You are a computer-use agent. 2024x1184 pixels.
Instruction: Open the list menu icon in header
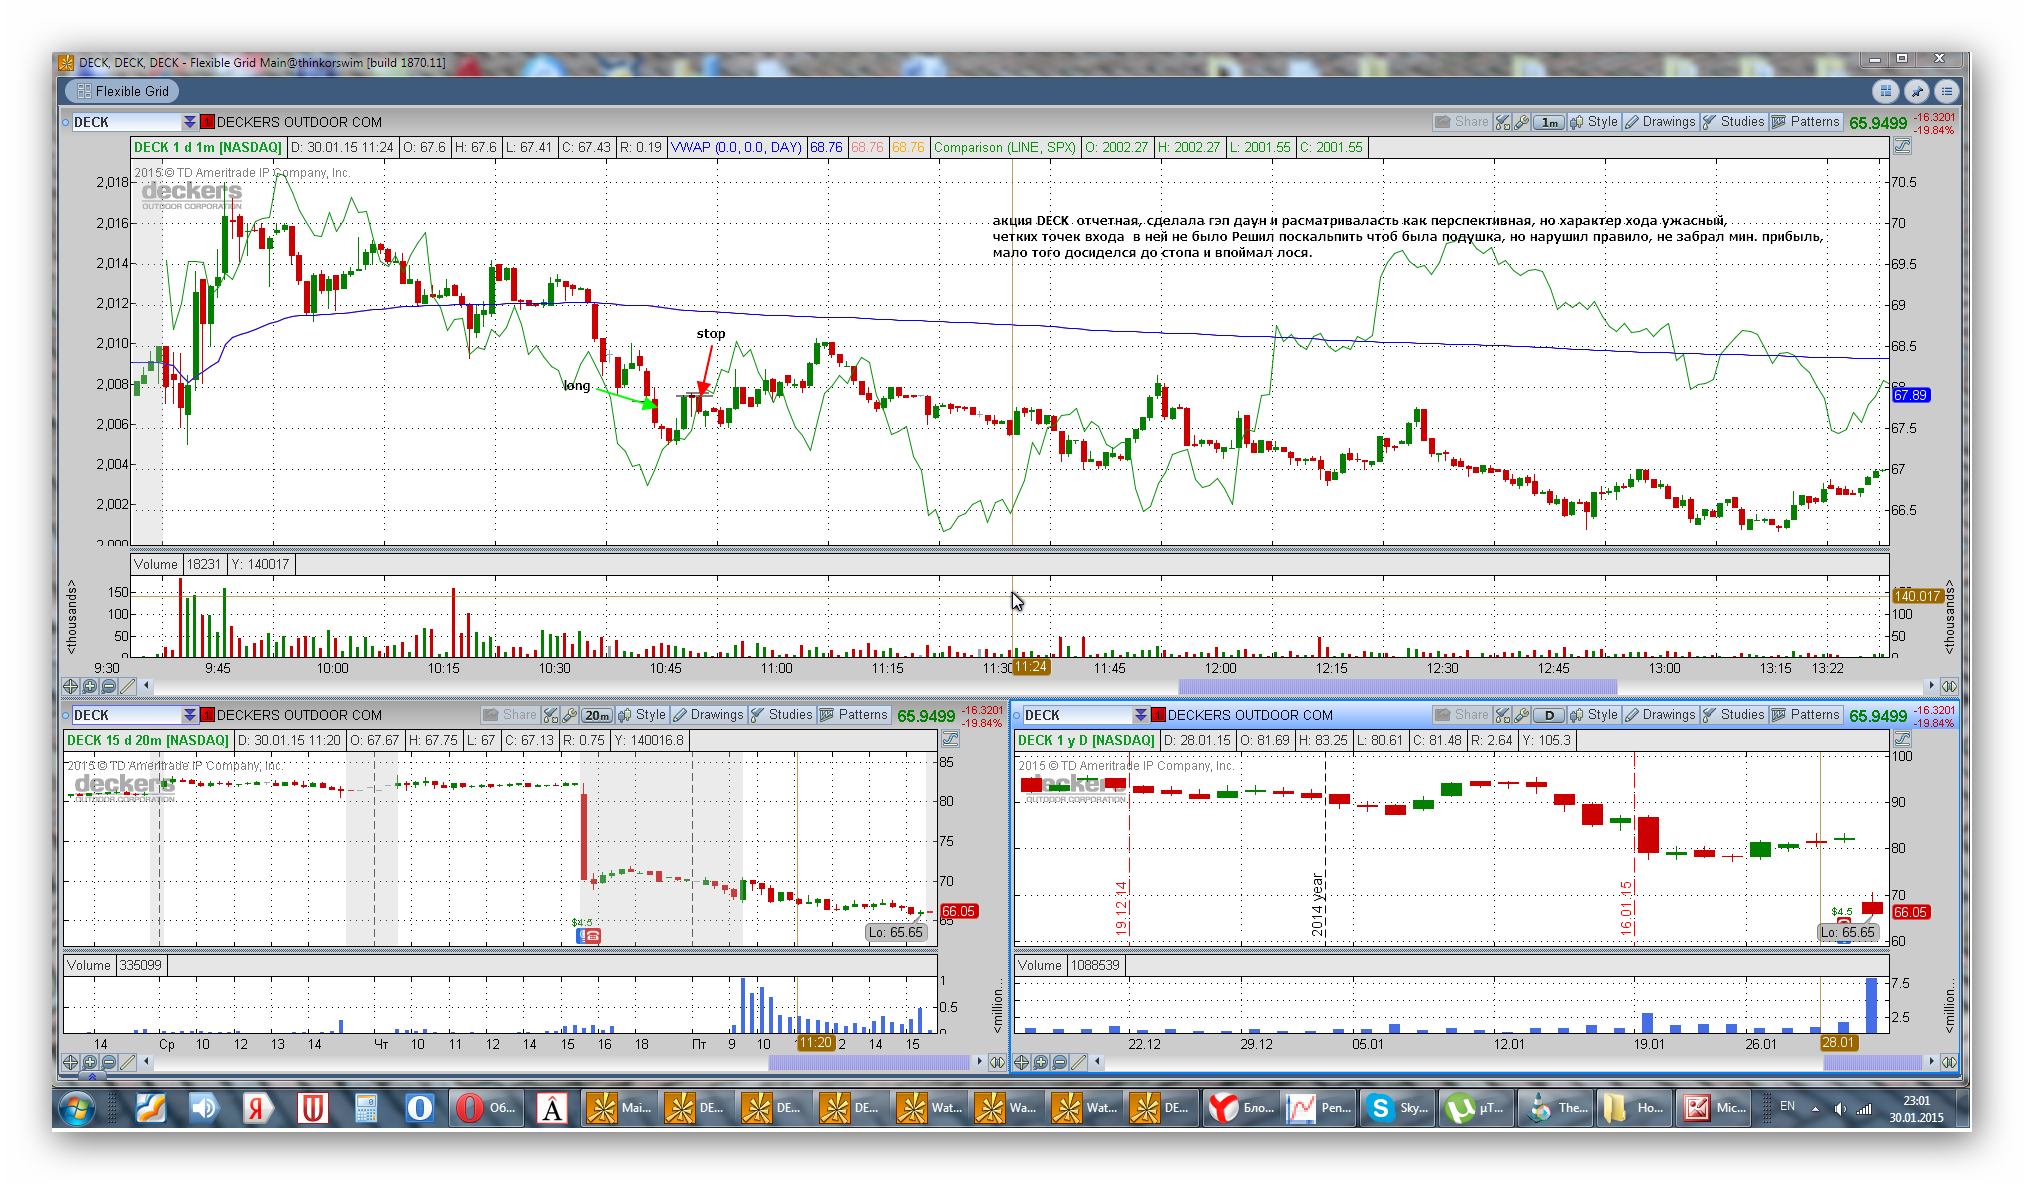(1946, 91)
